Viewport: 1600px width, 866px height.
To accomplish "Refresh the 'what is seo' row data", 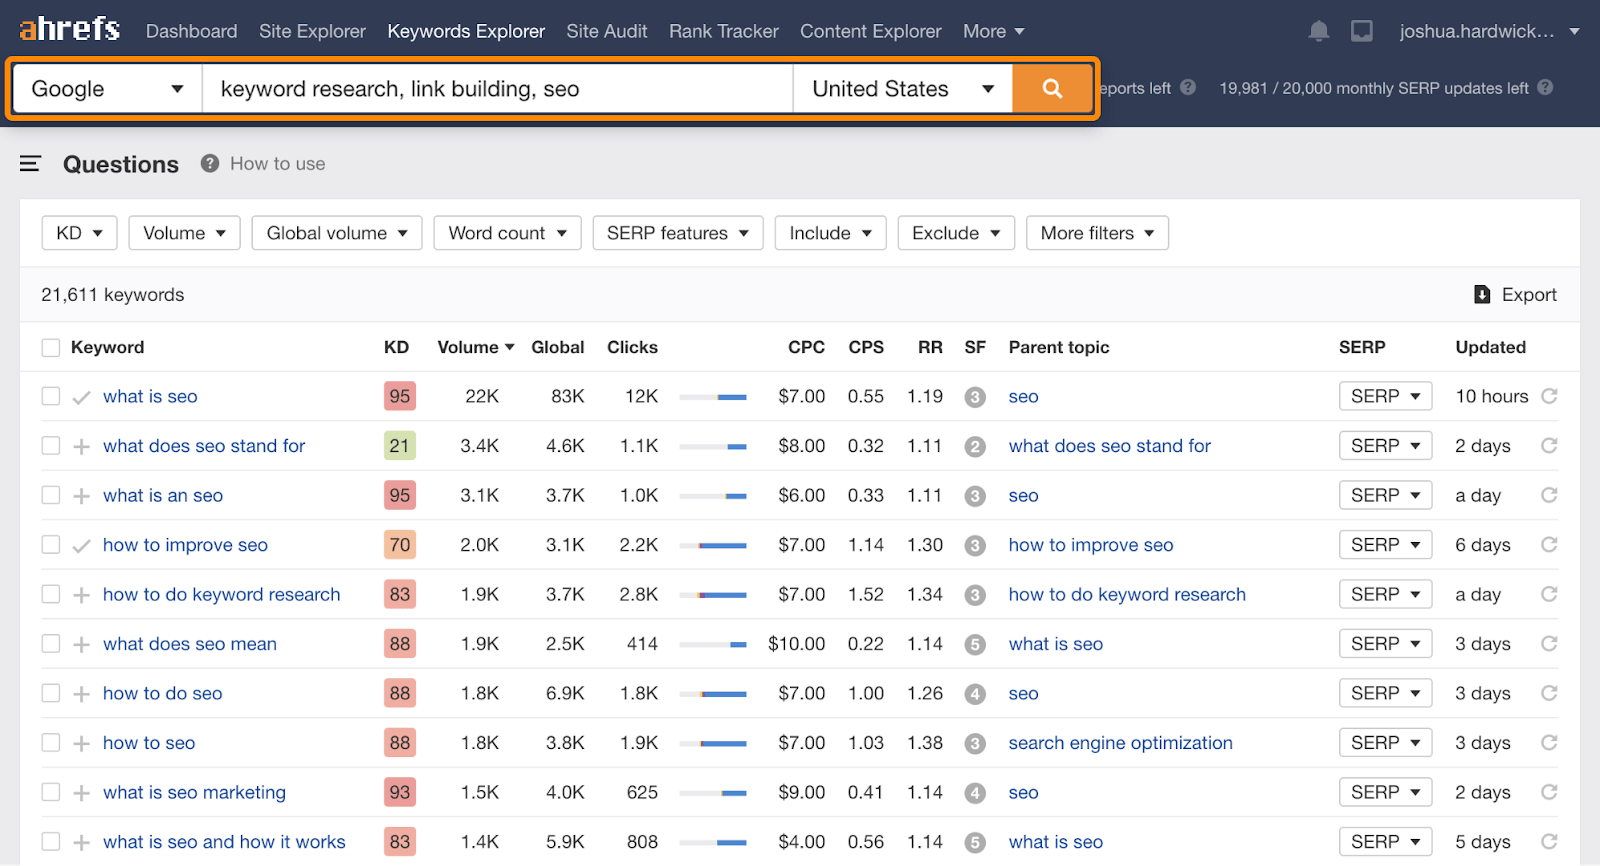I will tap(1549, 396).
